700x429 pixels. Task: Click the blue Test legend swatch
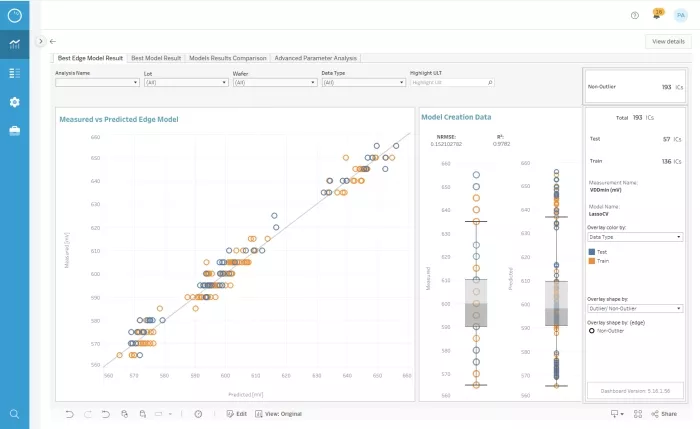point(592,252)
